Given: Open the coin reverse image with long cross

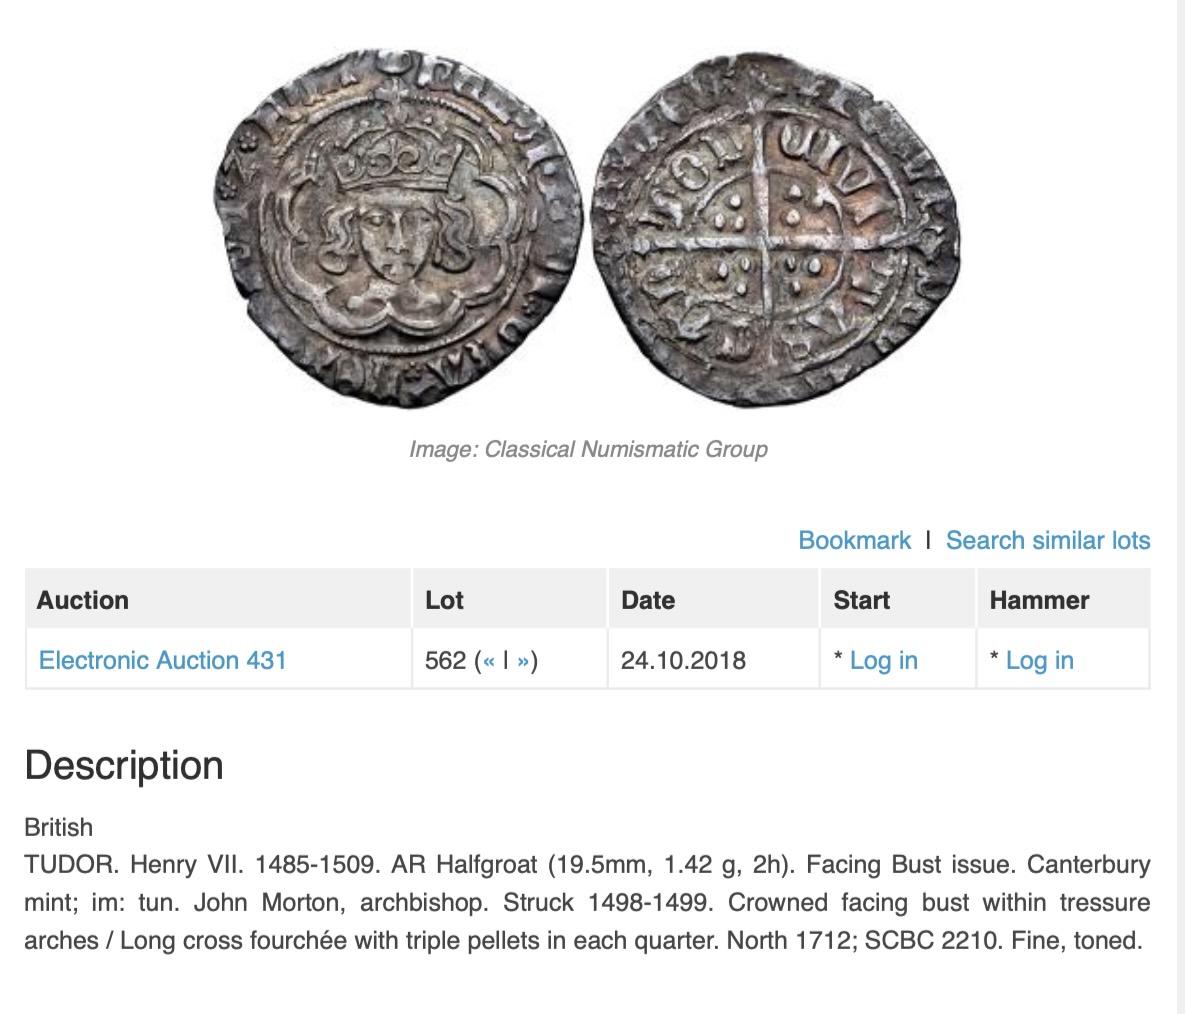Looking at the screenshot, I should (x=775, y=228).
